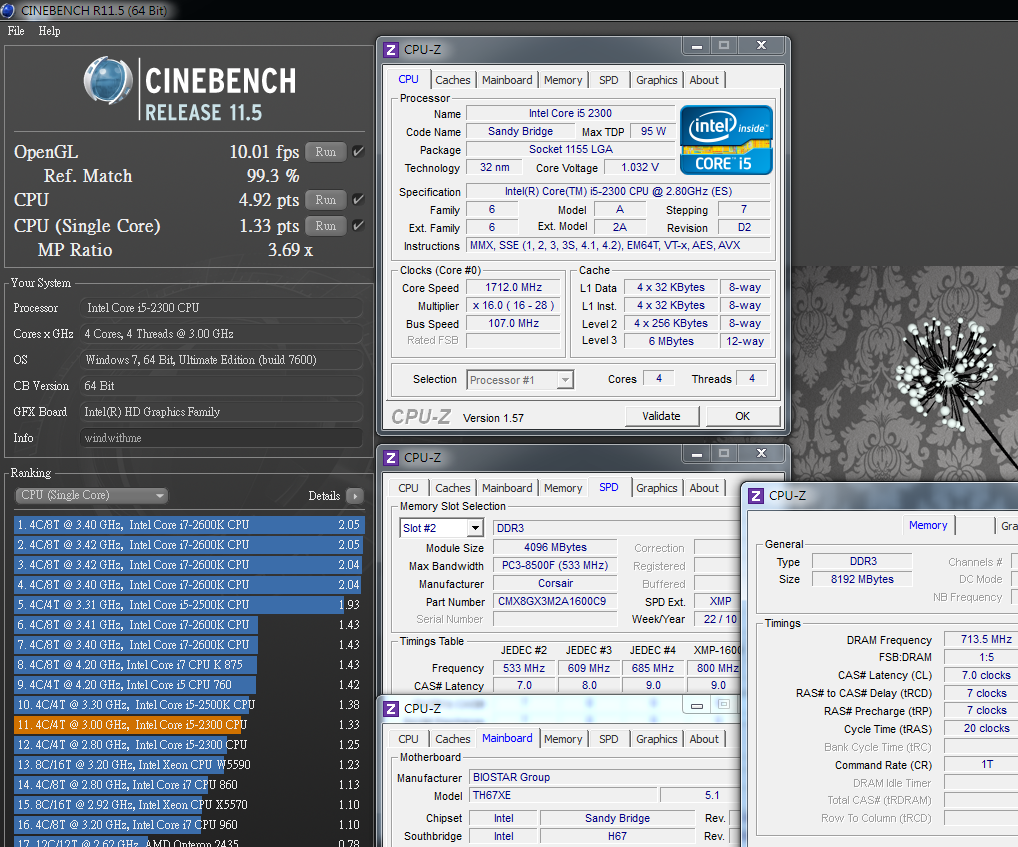Click OK in the CPU-Z window
Viewport: 1018px width, 847px height.
(x=742, y=417)
